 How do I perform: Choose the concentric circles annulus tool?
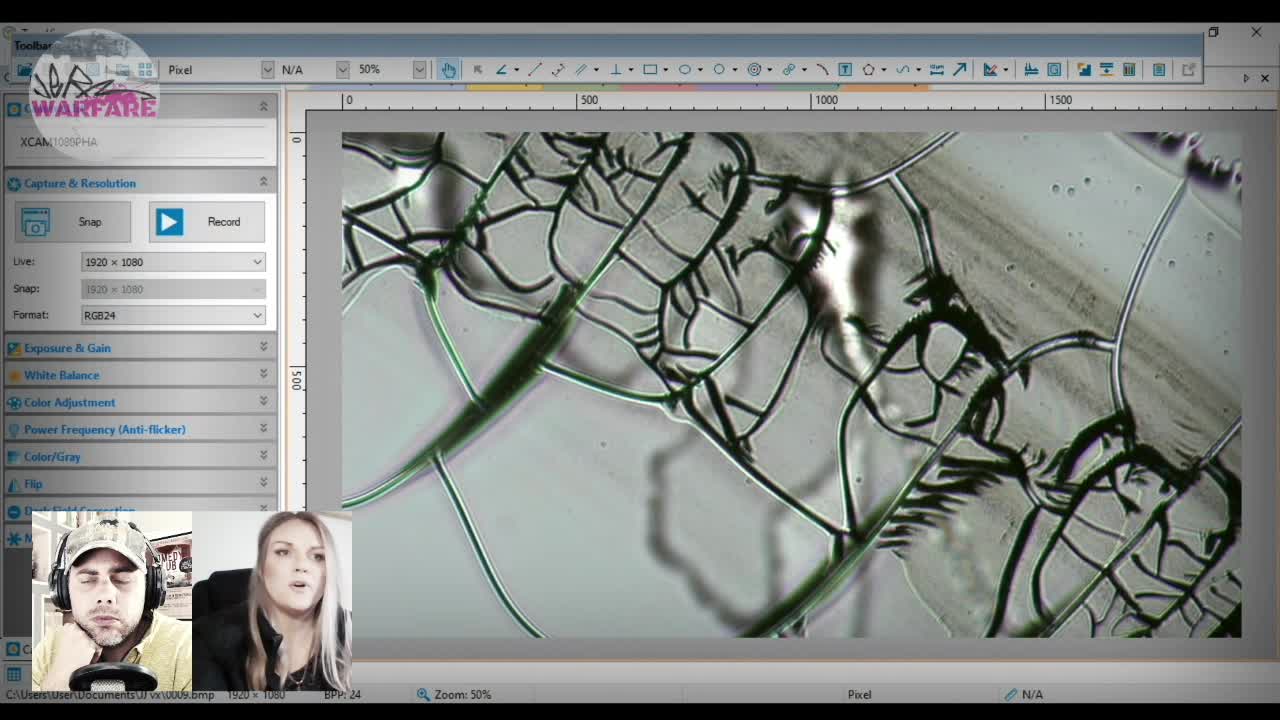click(754, 69)
